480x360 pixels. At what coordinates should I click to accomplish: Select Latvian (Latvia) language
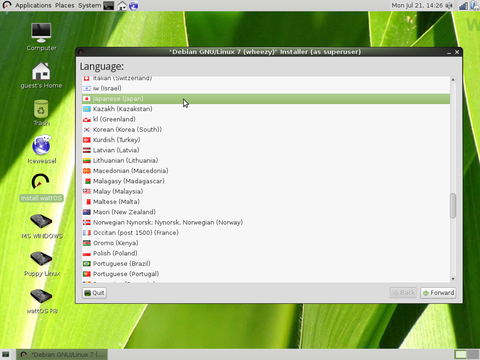pos(266,150)
